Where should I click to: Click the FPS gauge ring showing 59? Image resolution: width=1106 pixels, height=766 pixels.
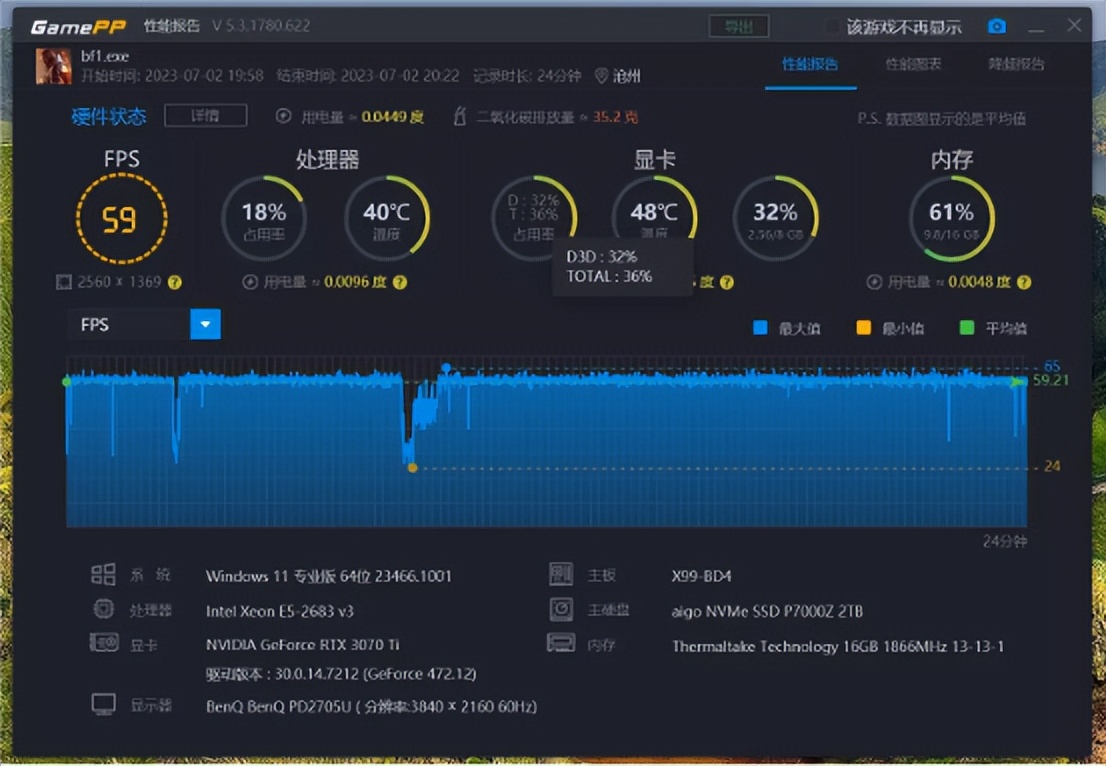pyautogui.click(x=121, y=218)
